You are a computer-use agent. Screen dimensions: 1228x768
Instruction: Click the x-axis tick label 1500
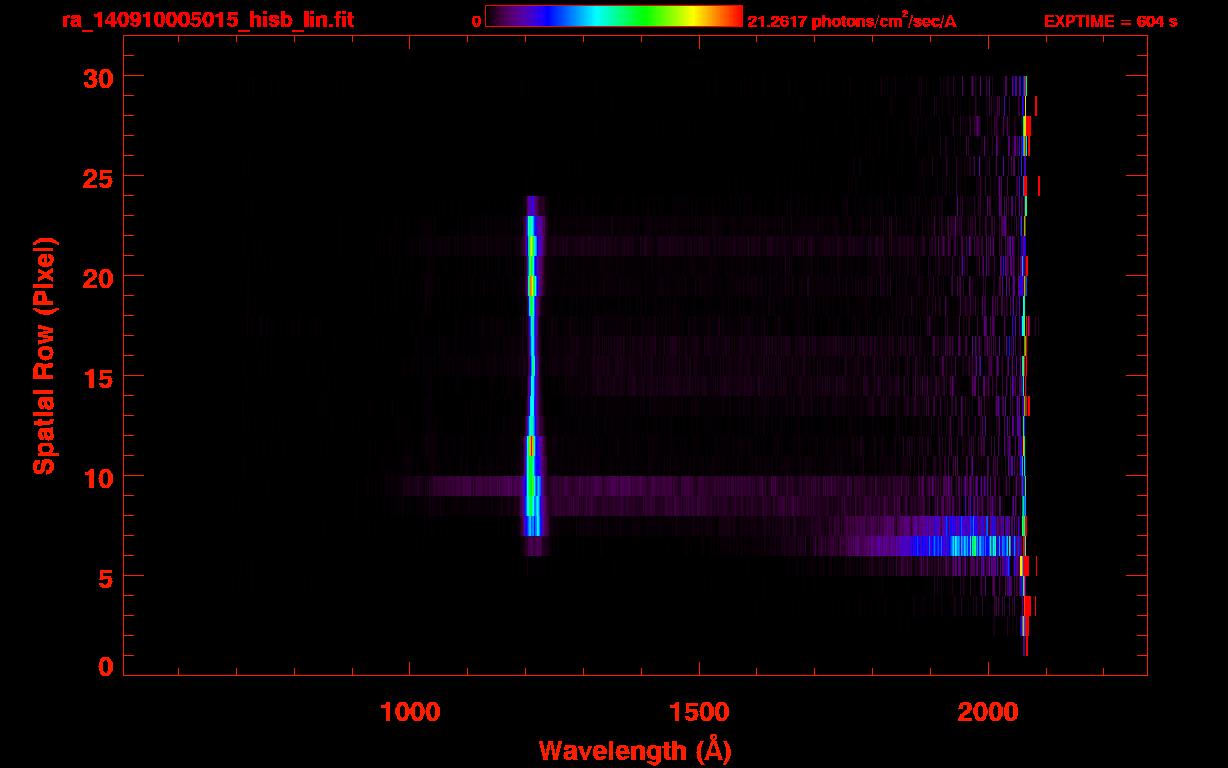[x=699, y=711]
